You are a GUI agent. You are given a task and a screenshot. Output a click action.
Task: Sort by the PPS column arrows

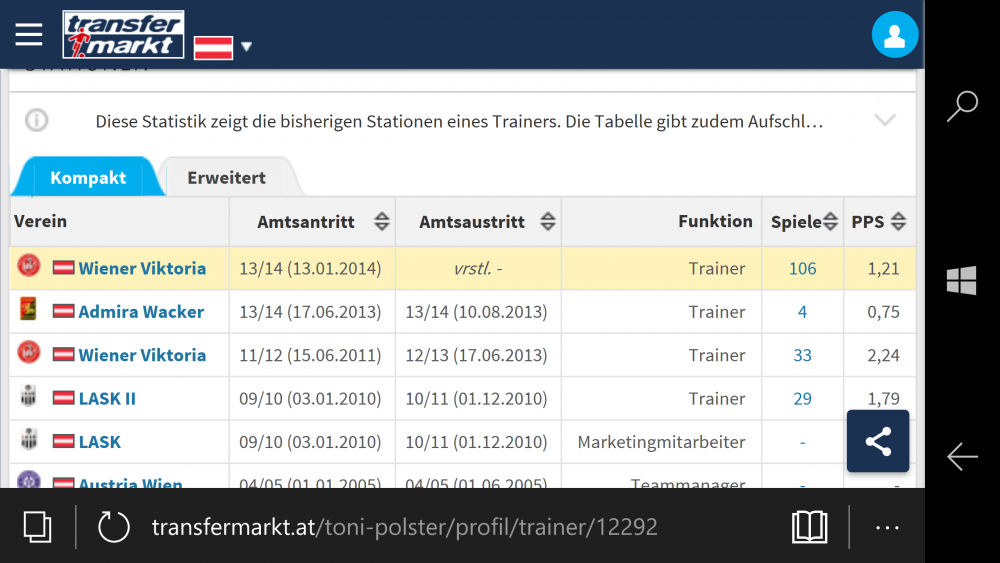(898, 221)
